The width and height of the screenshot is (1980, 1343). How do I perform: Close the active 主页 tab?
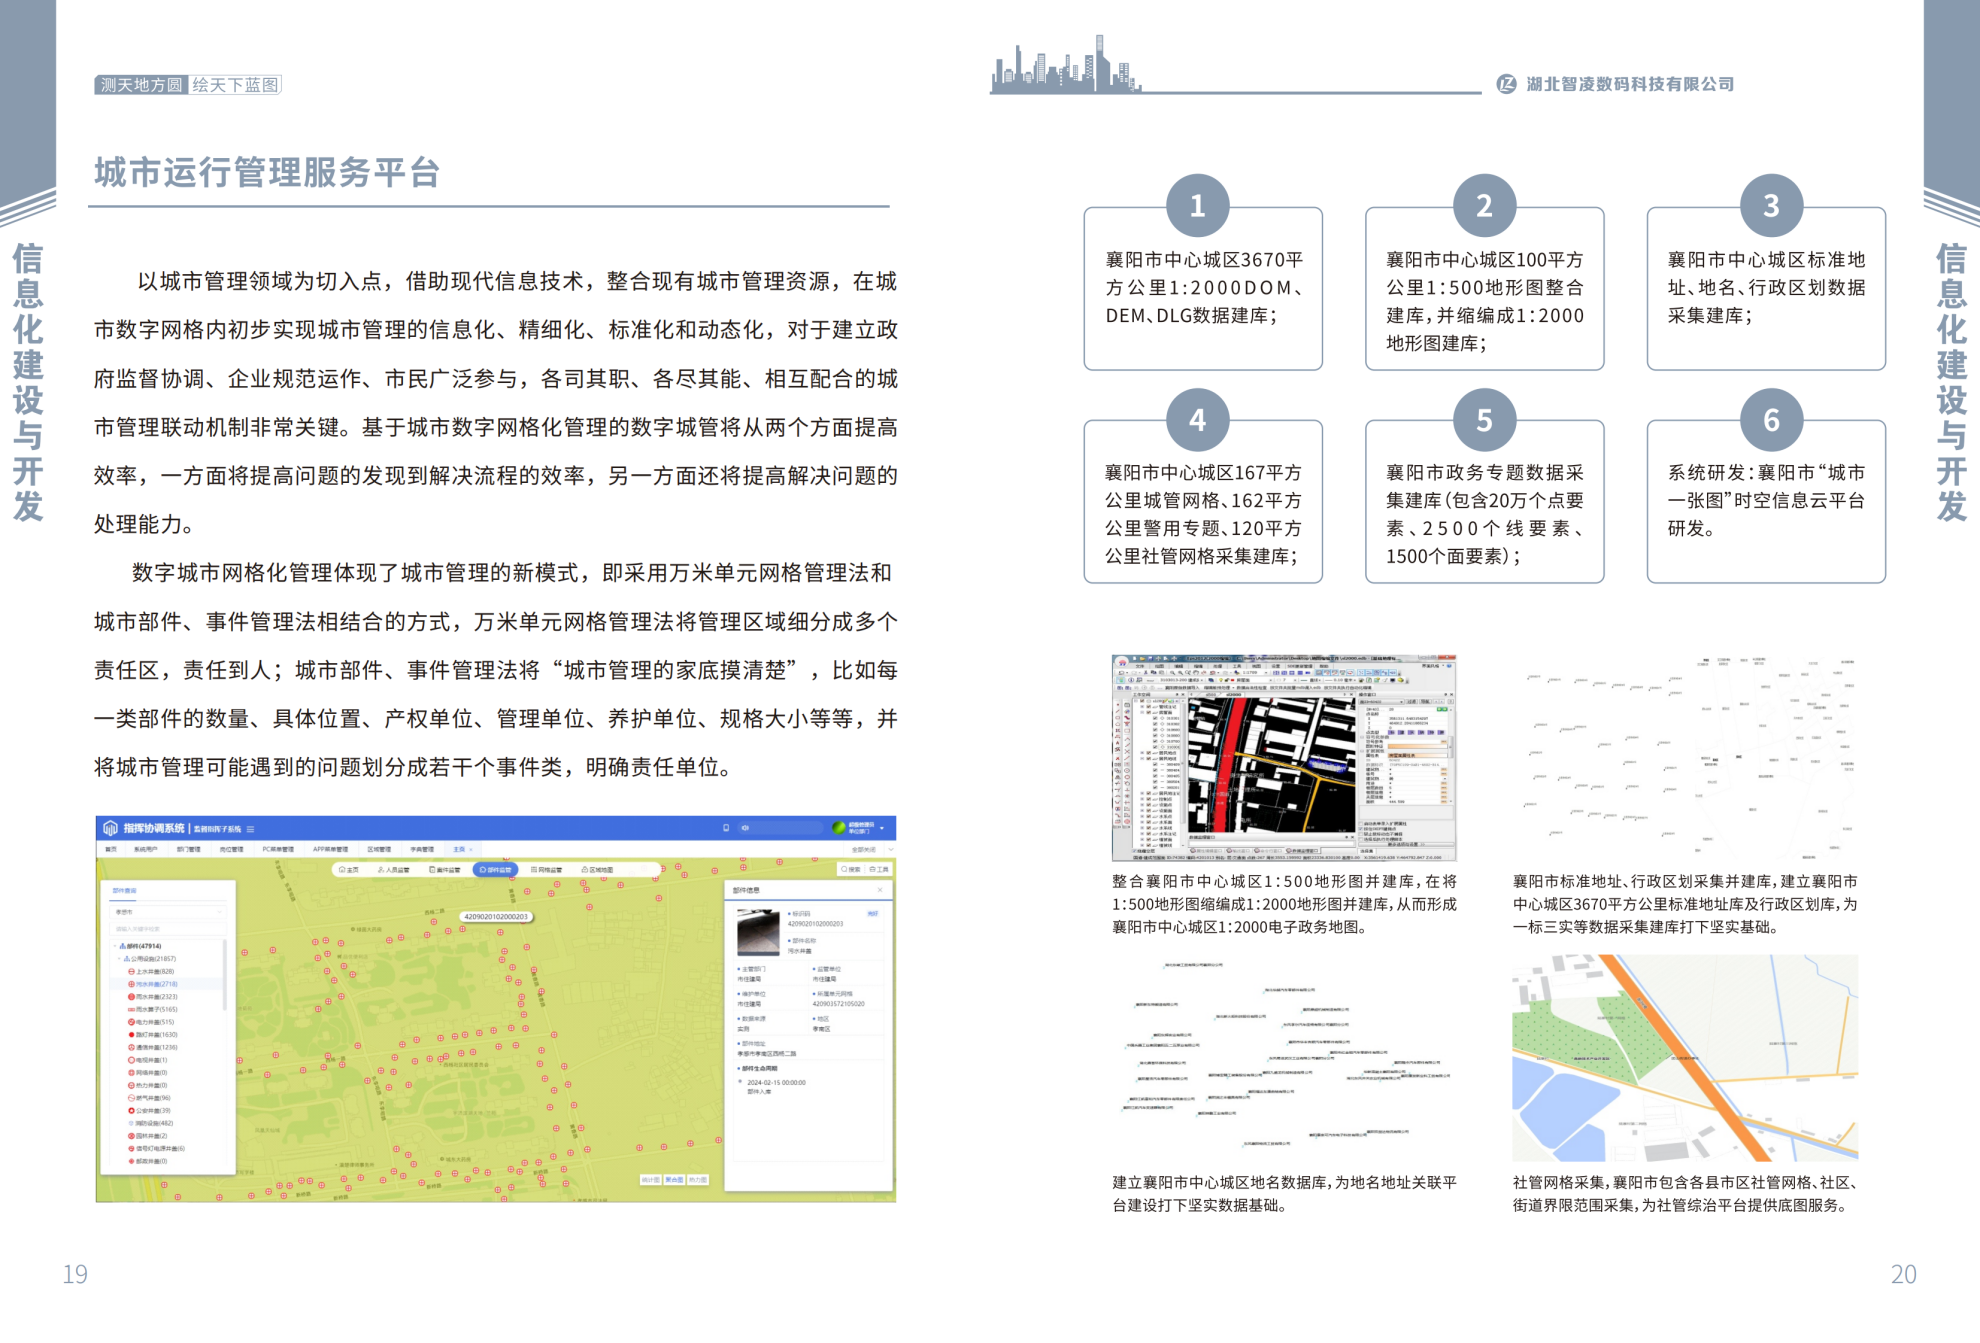tap(471, 849)
